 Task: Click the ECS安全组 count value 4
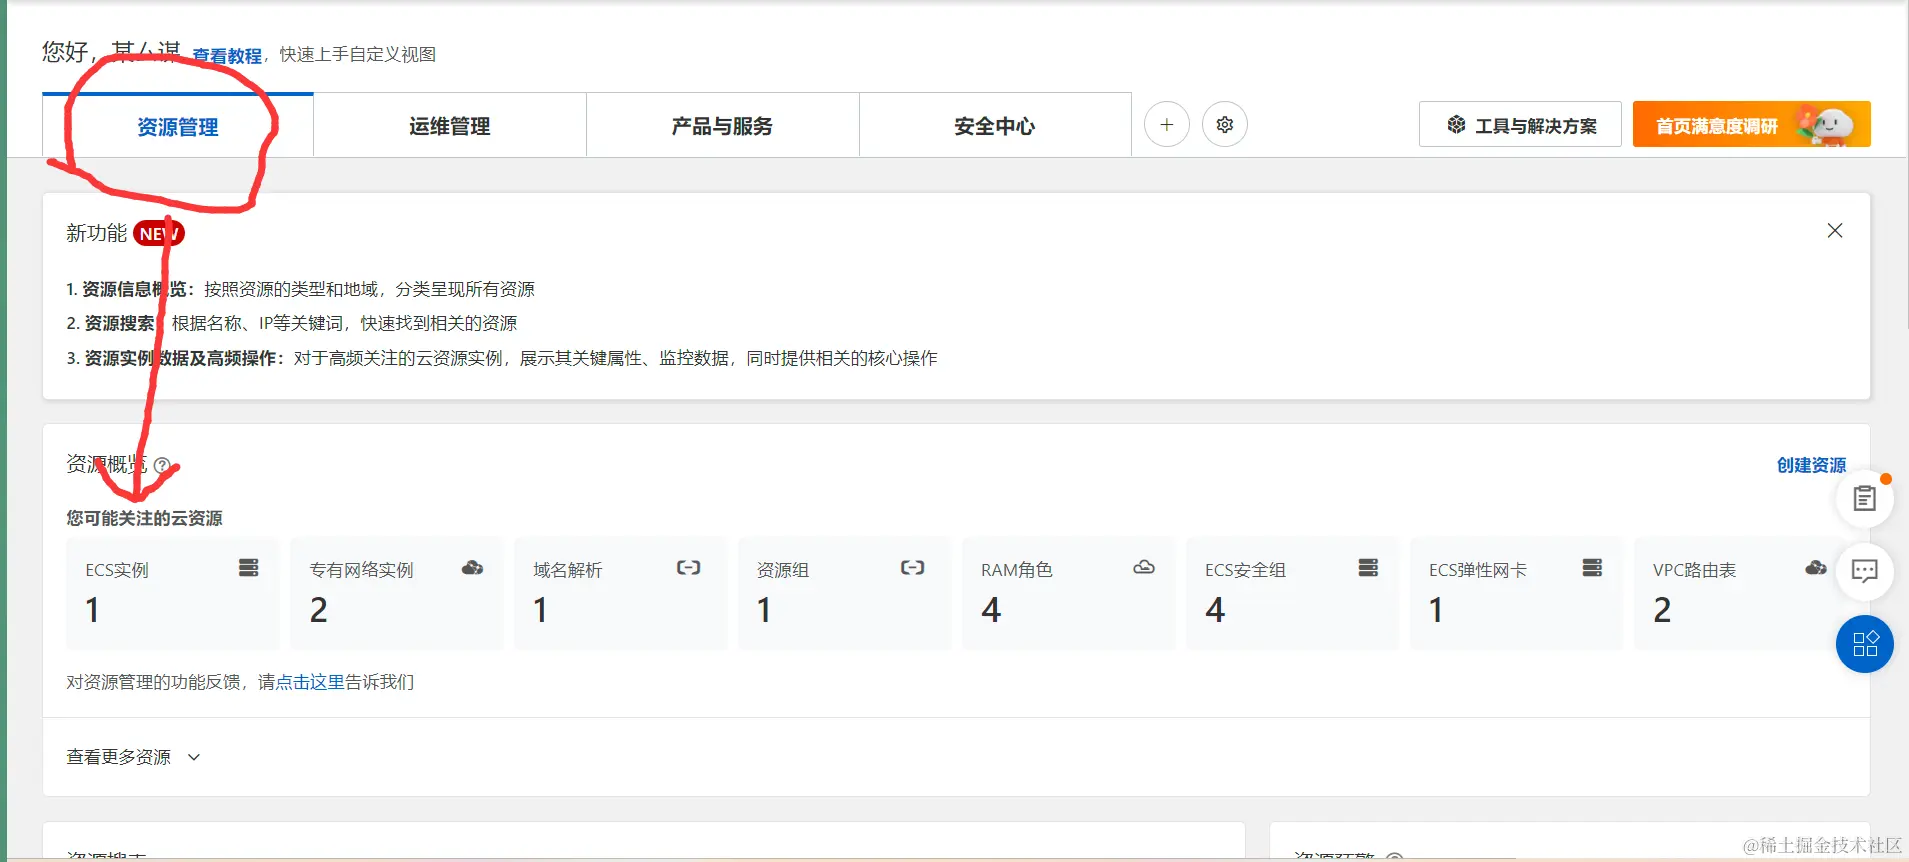click(1215, 610)
